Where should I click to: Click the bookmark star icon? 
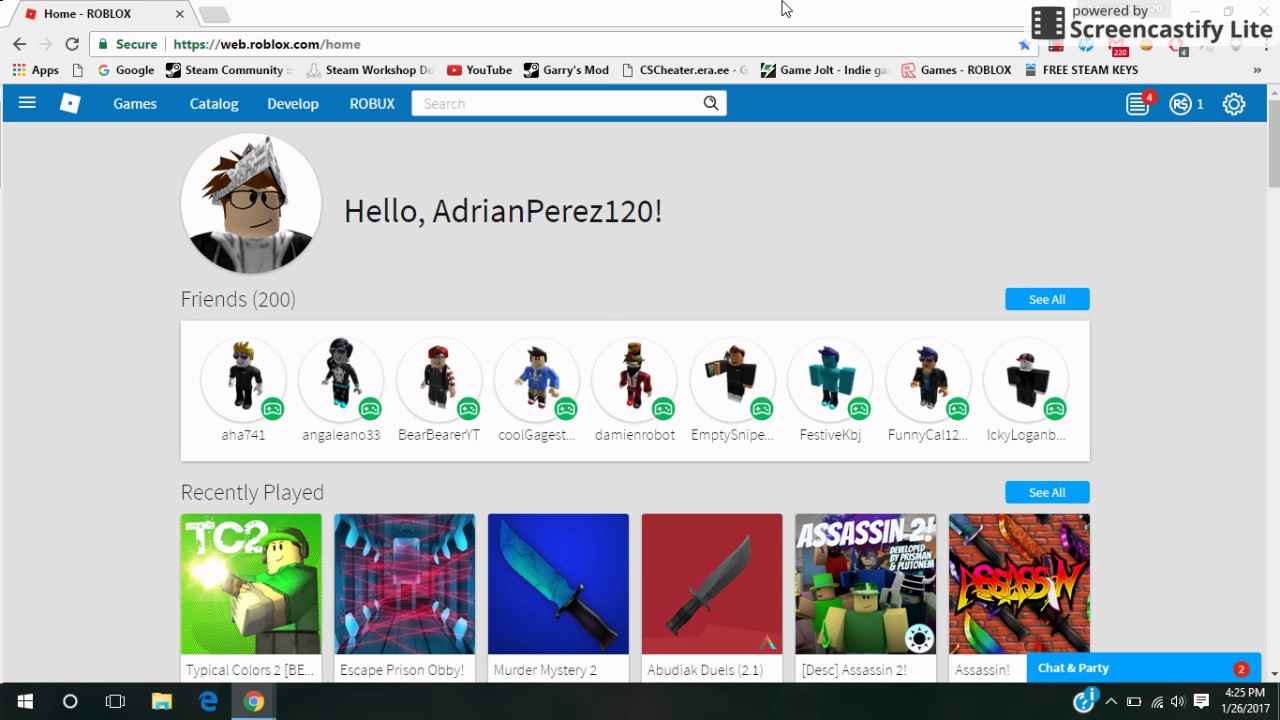[1024, 44]
